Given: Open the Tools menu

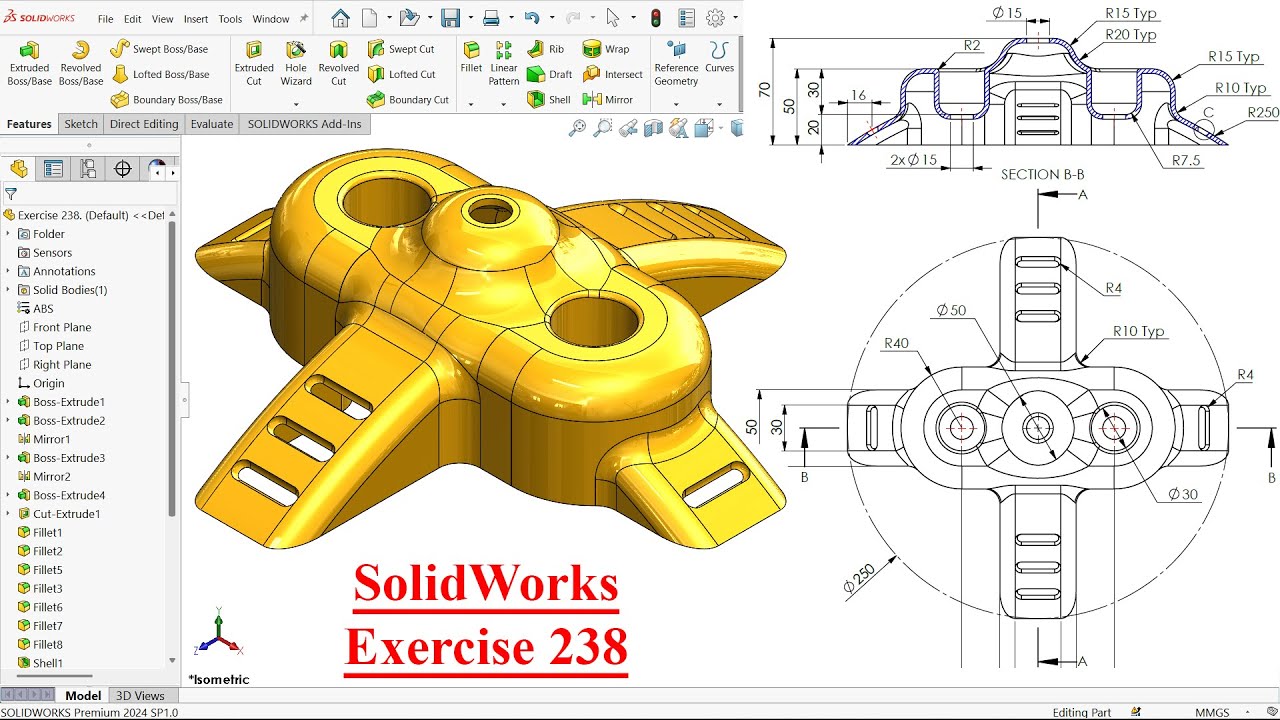Looking at the screenshot, I should coord(230,19).
